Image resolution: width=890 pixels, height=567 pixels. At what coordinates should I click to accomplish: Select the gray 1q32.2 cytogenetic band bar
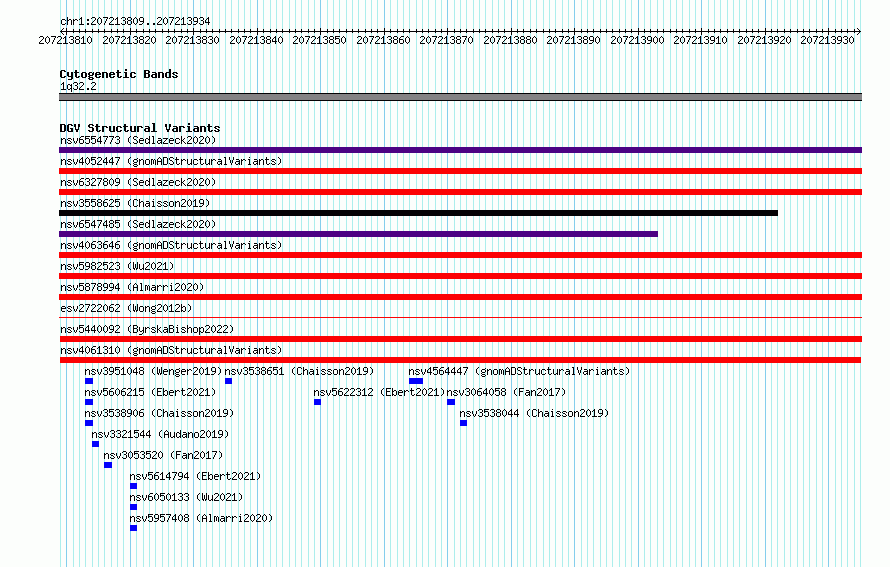pyautogui.click(x=460, y=97)
